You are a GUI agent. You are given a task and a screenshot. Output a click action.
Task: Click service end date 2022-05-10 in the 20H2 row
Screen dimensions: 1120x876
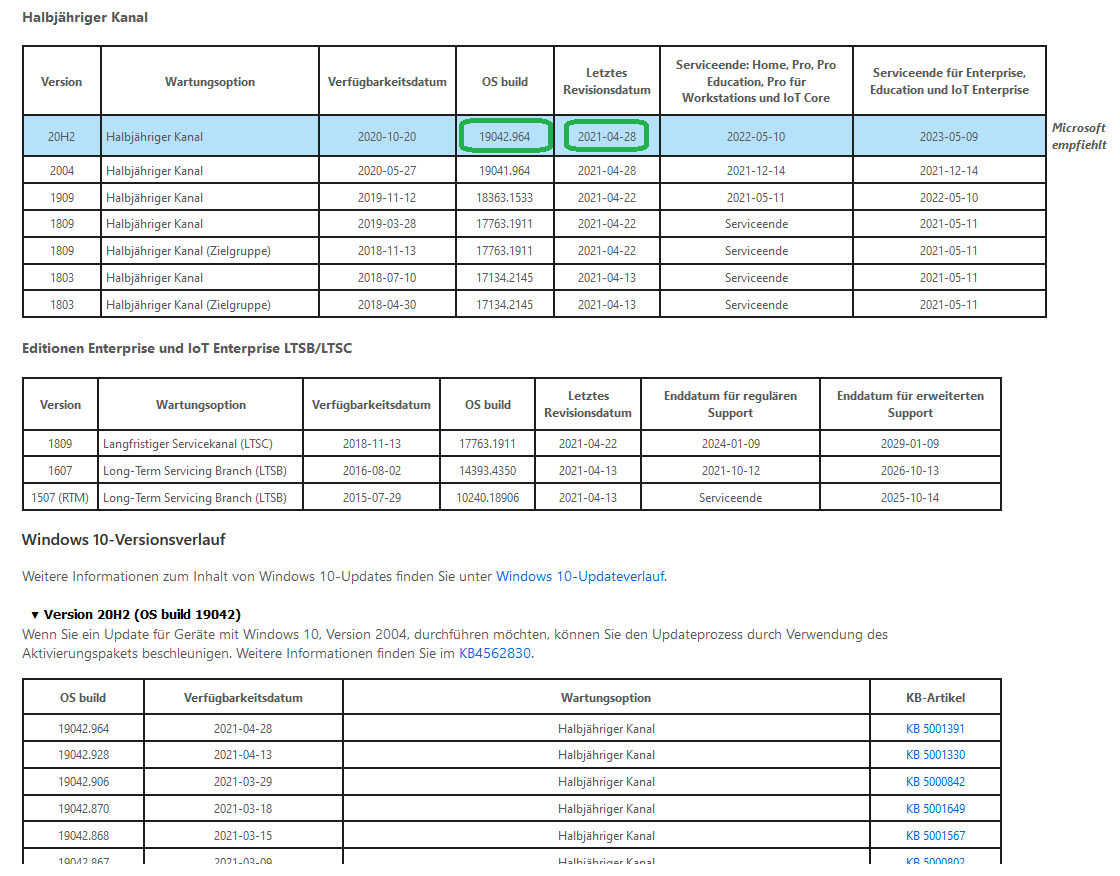coord(756,136)
